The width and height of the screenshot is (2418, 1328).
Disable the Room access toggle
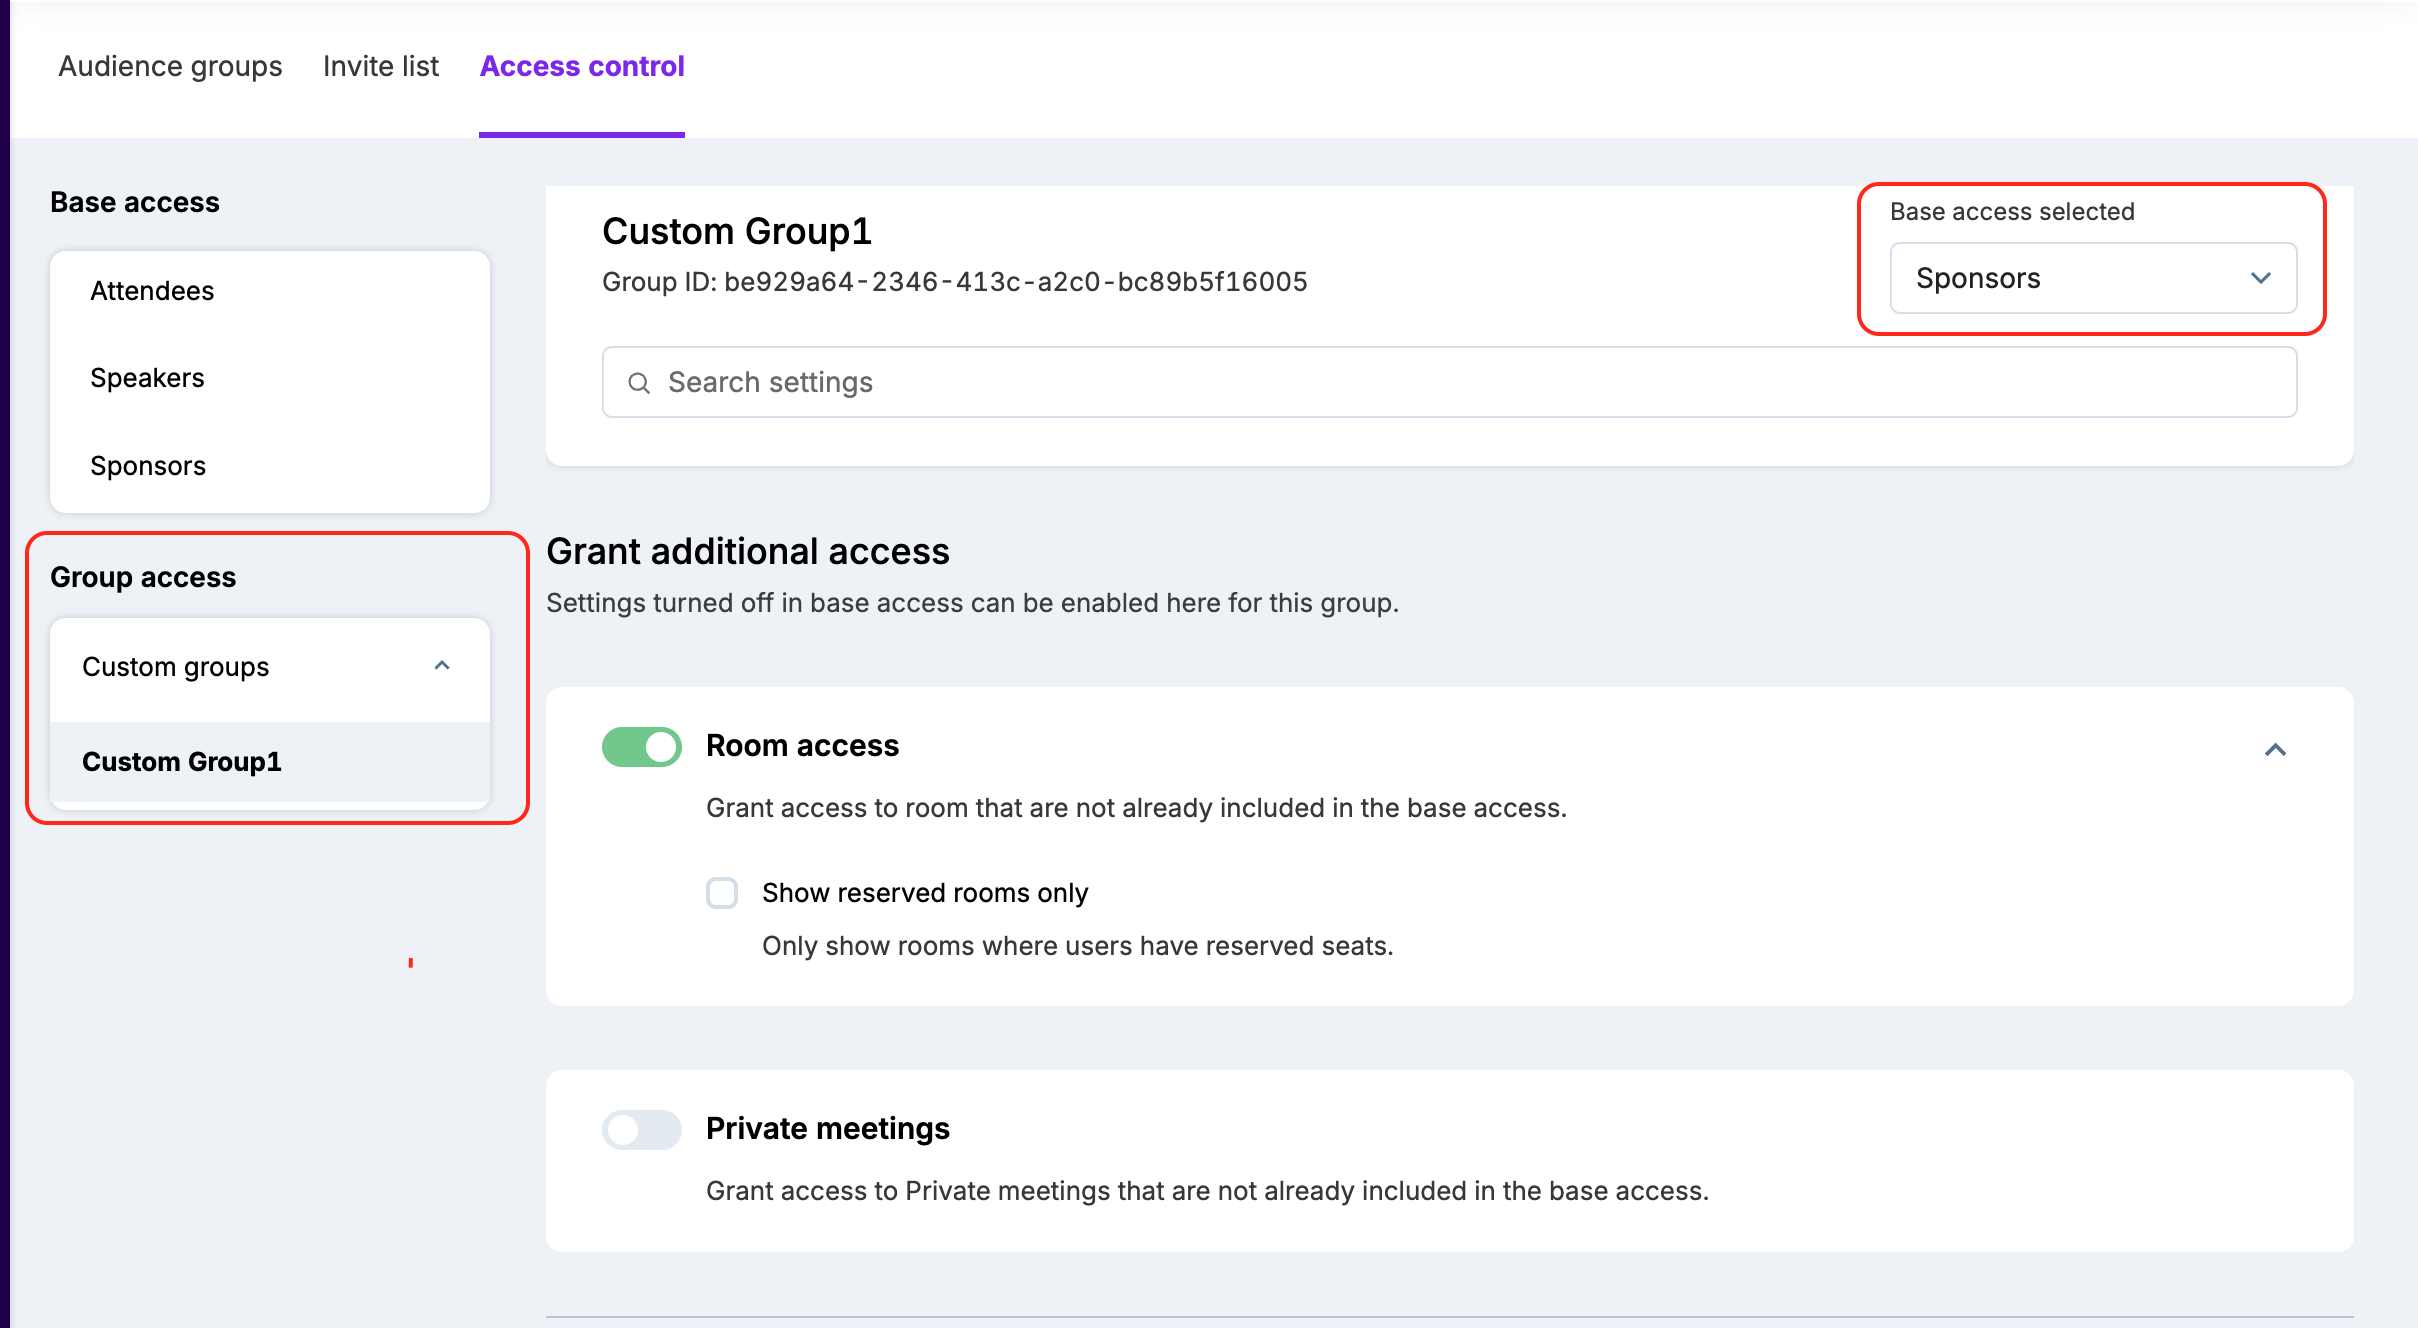641,747
